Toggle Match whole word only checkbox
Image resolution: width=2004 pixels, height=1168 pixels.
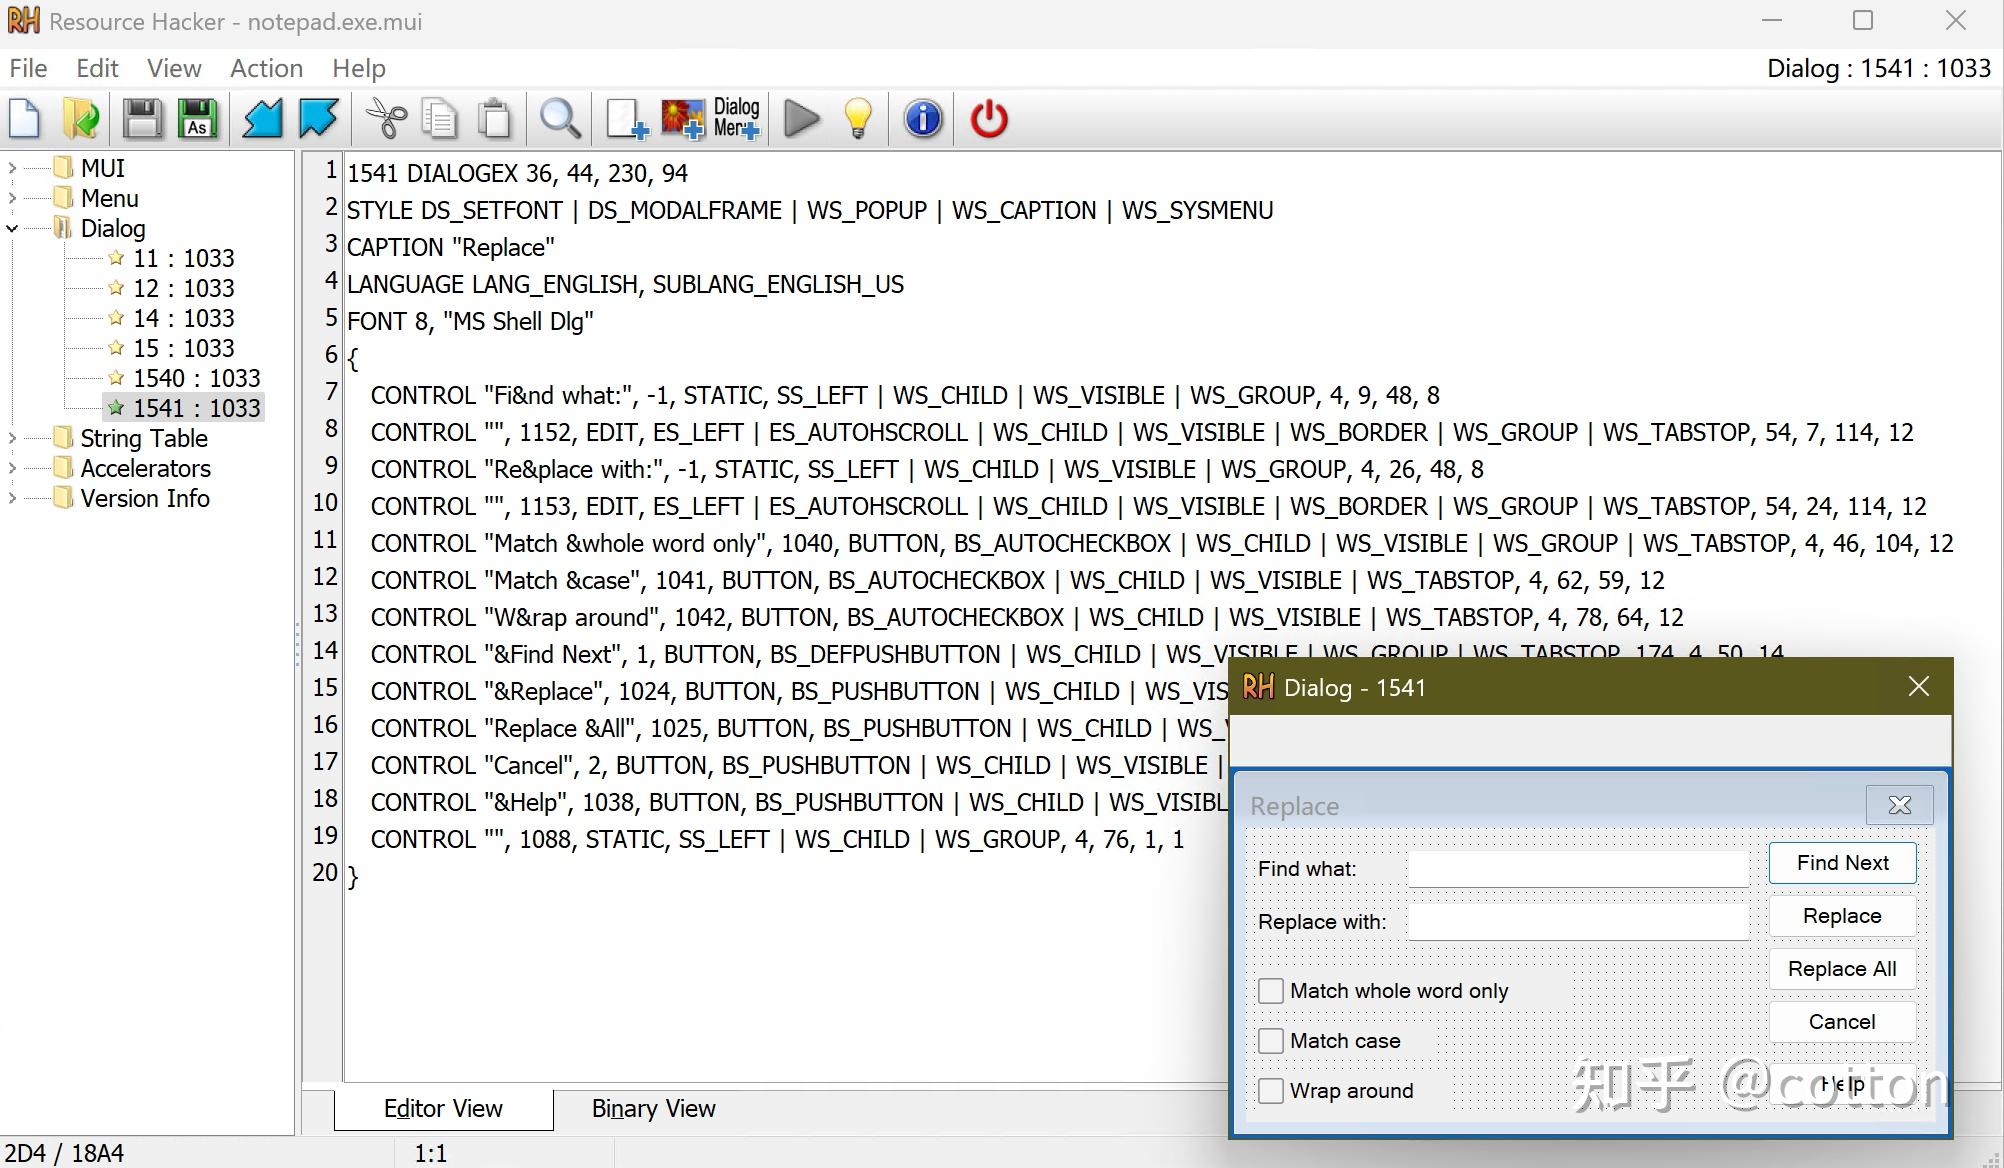pyautogui.click(x=1271, y=990)
